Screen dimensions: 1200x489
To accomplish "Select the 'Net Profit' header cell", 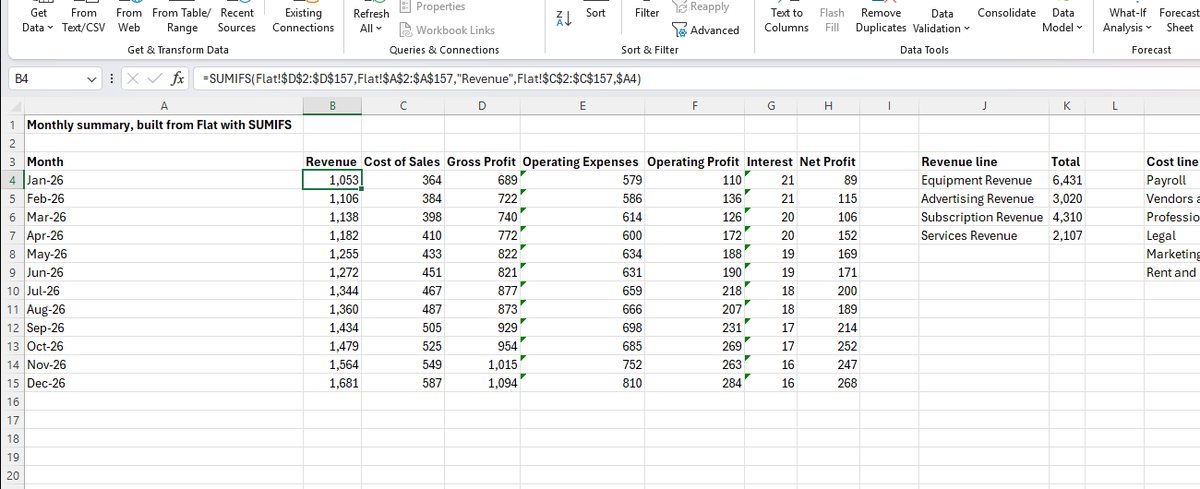I will (x=828, y=162).
